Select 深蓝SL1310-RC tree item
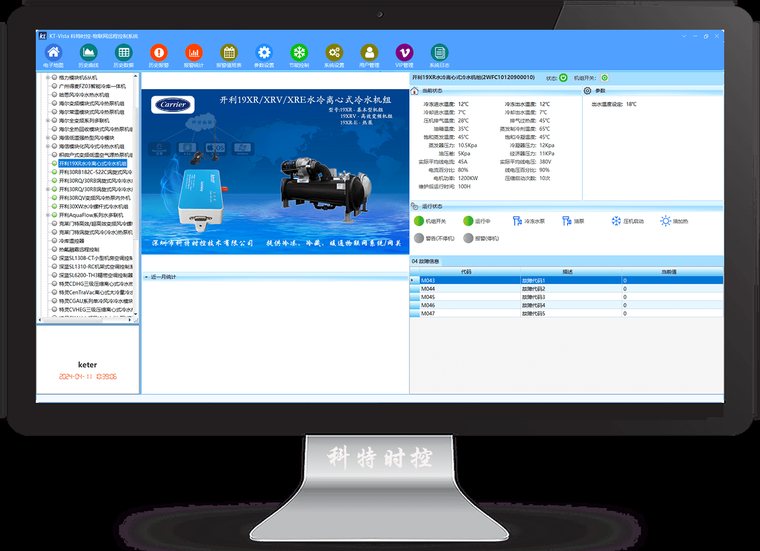 [x=95, y=267]
